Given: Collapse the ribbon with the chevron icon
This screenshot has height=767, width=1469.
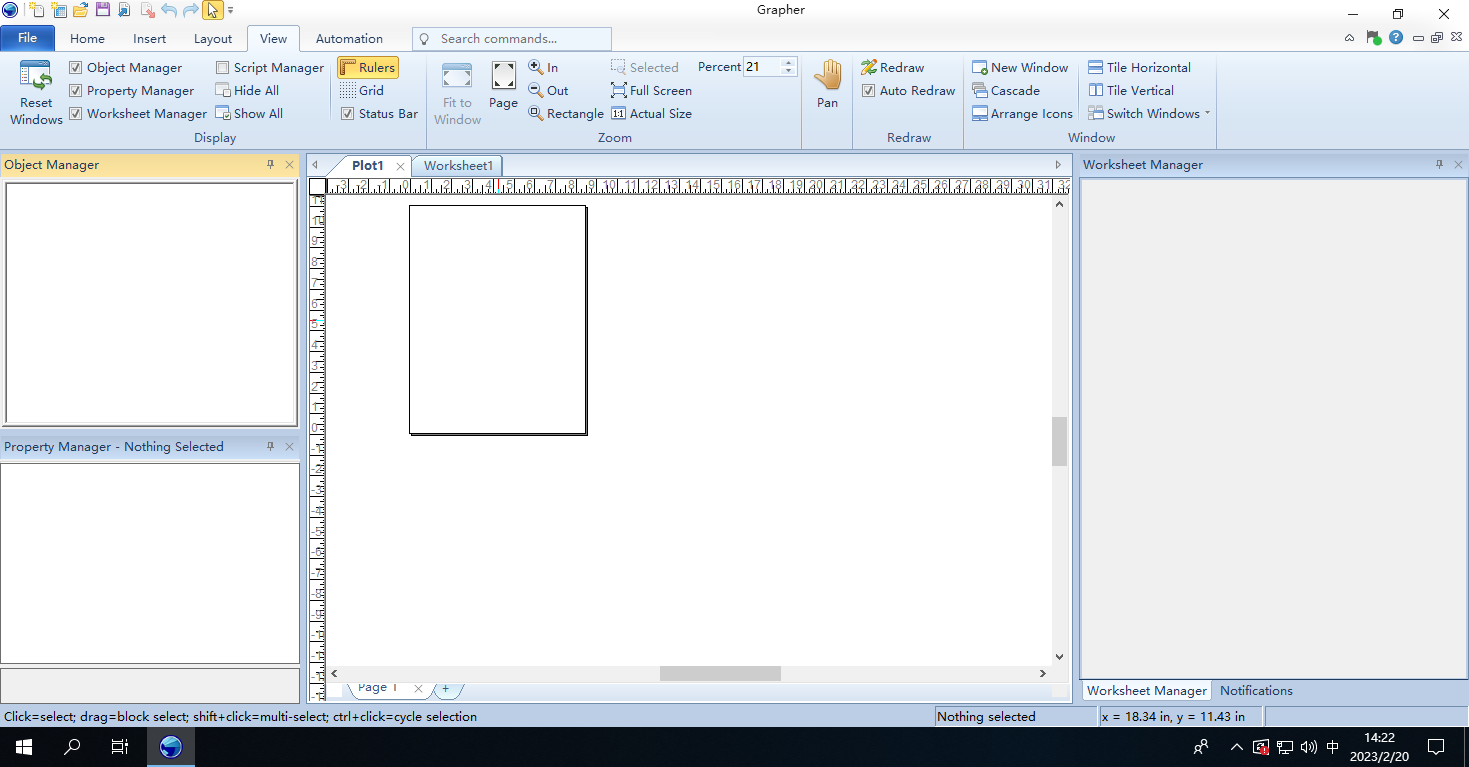Looking at the screenshot, I should tap(1350, 38).
